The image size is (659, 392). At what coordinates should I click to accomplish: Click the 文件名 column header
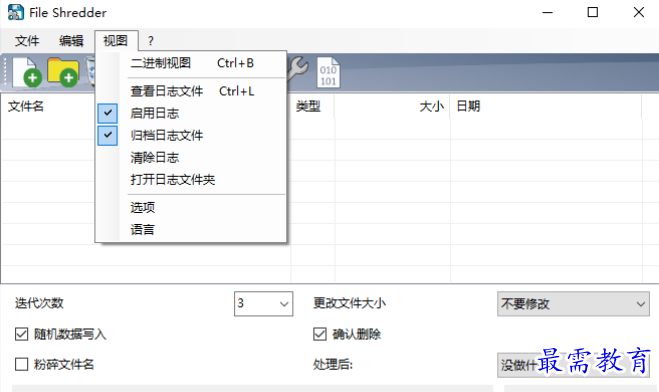[26, 106]
